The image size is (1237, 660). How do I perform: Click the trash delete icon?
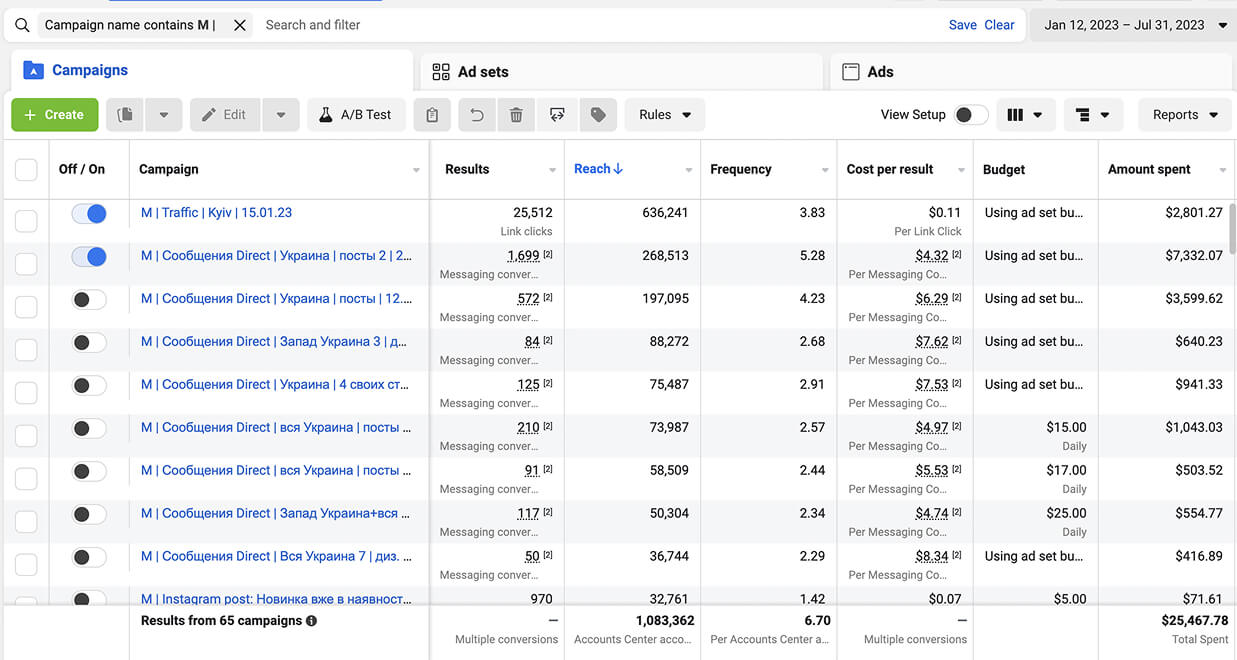[x=516, y=115]
